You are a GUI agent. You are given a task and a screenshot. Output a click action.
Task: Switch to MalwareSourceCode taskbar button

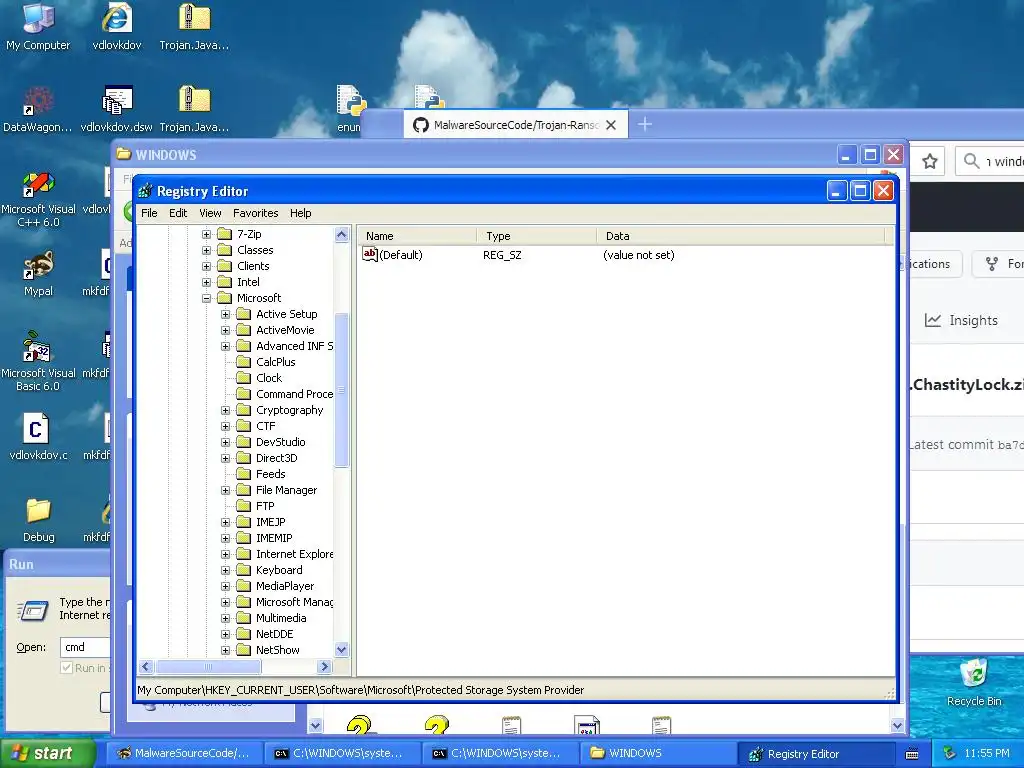185,753
